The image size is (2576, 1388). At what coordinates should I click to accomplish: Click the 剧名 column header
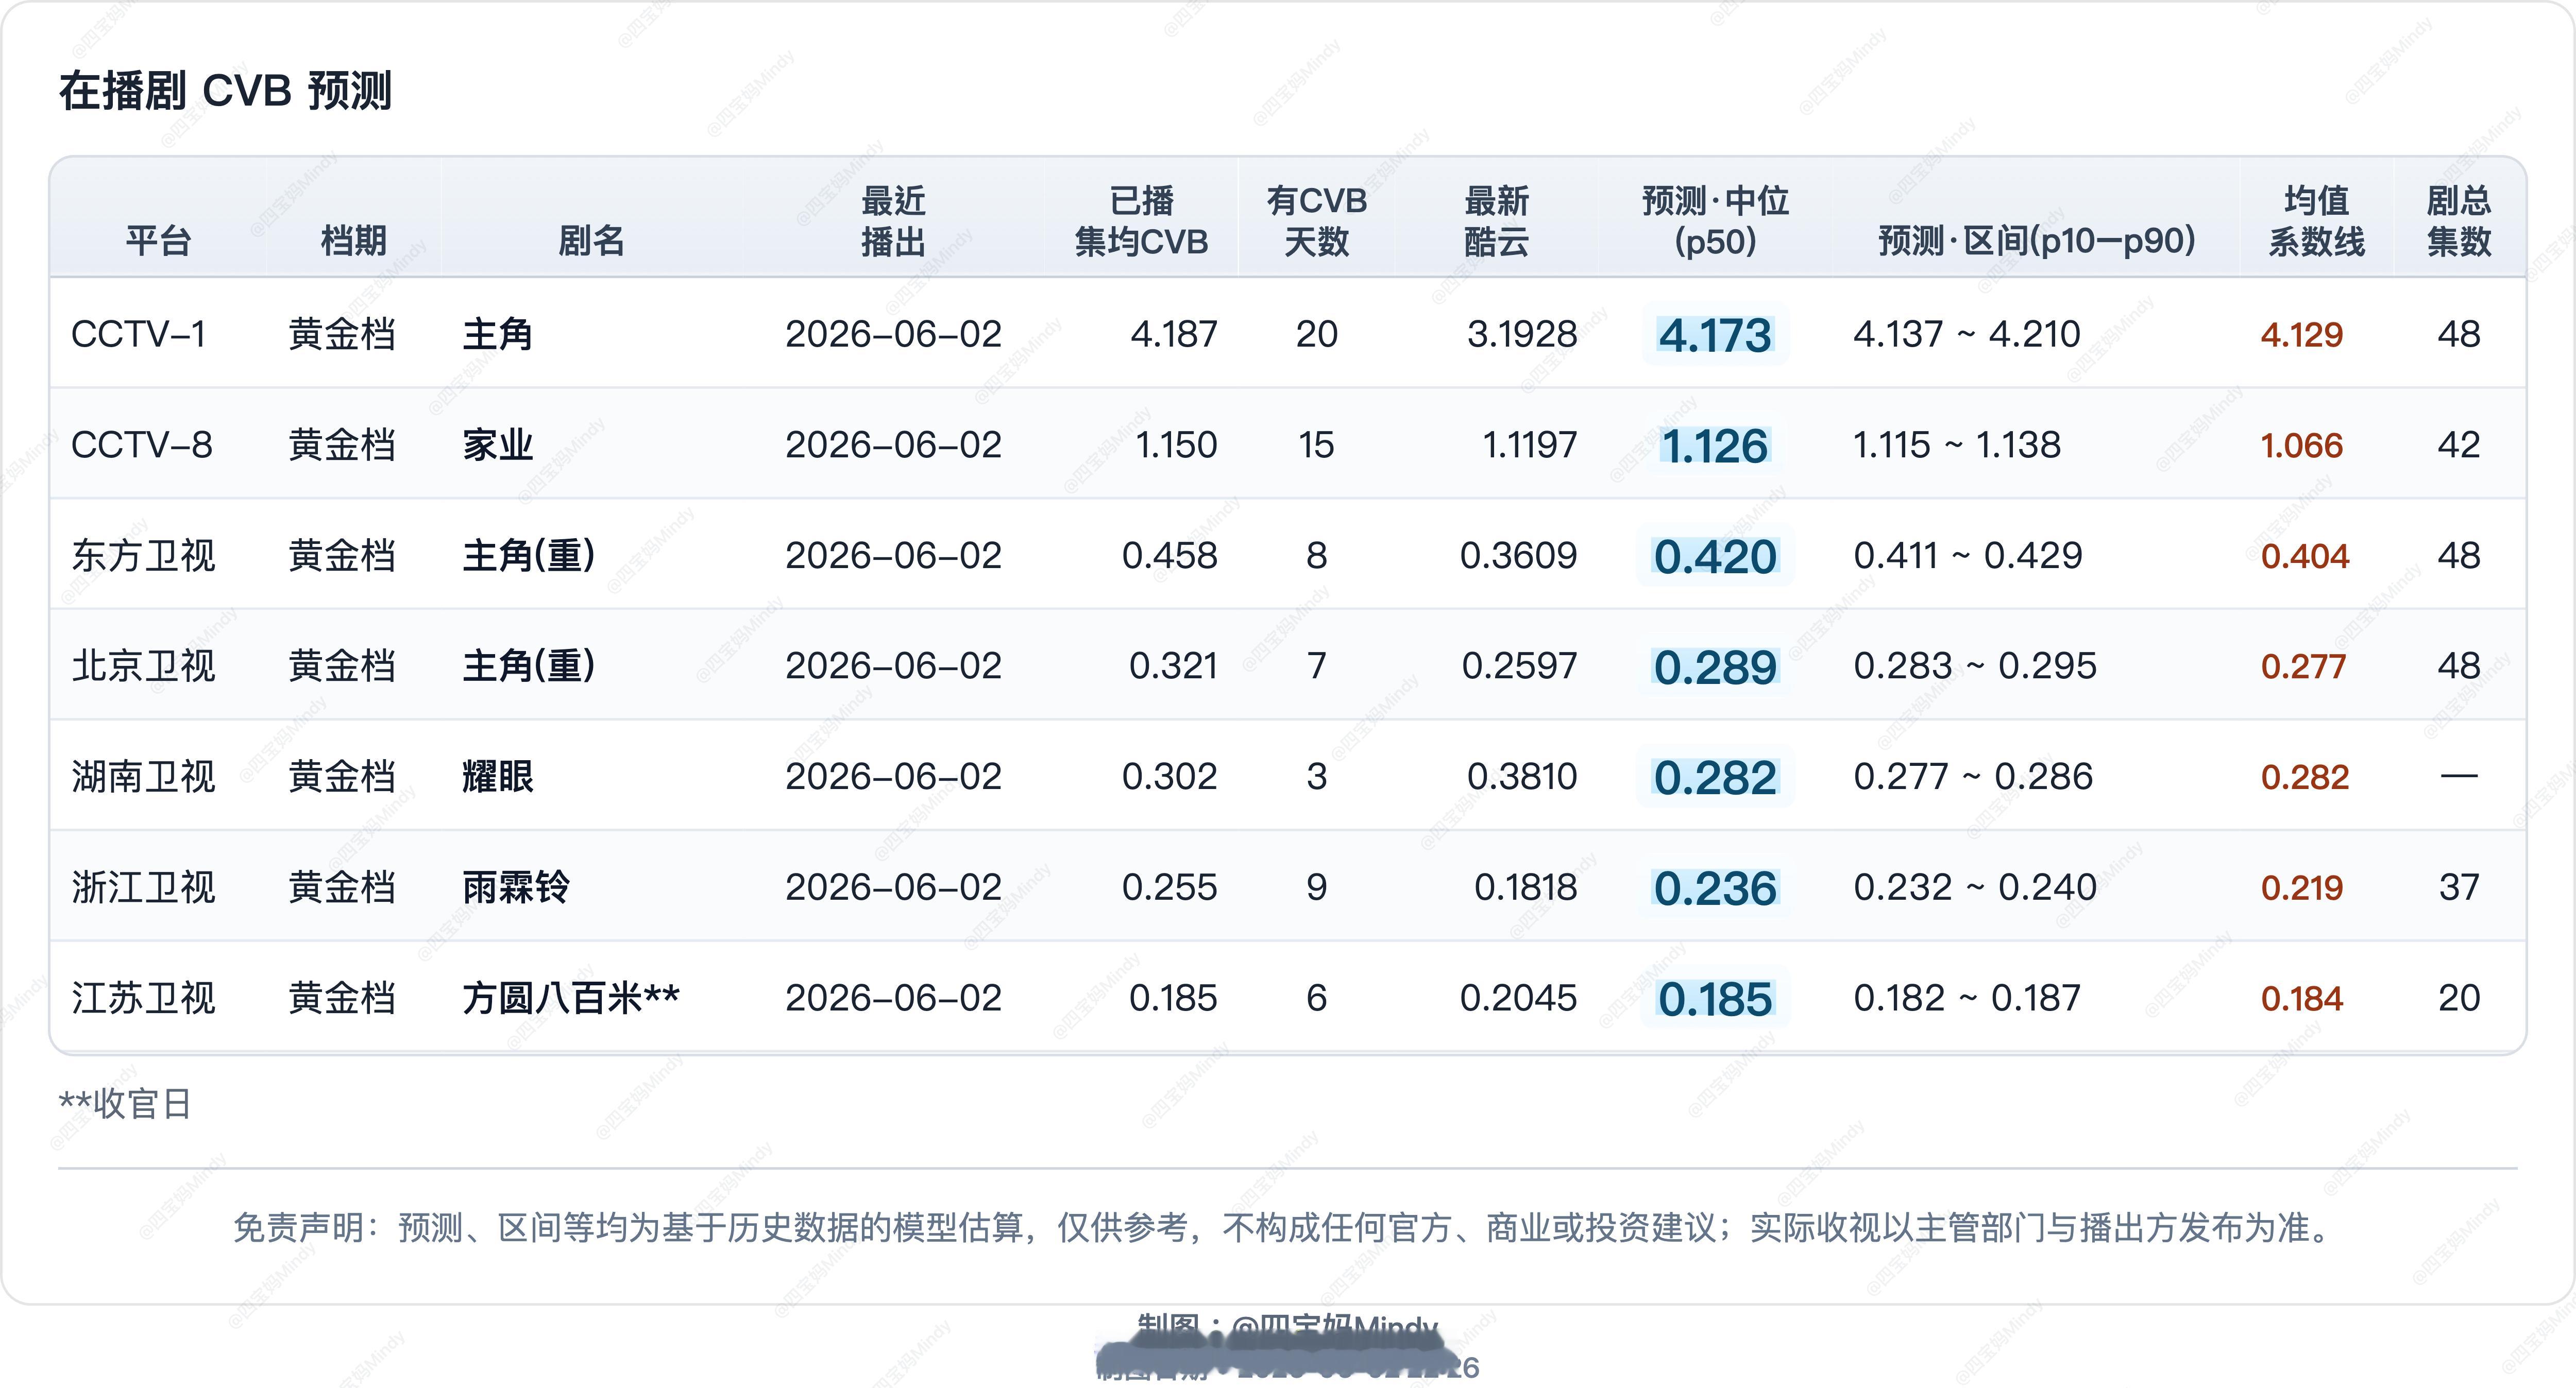[591, 241]
